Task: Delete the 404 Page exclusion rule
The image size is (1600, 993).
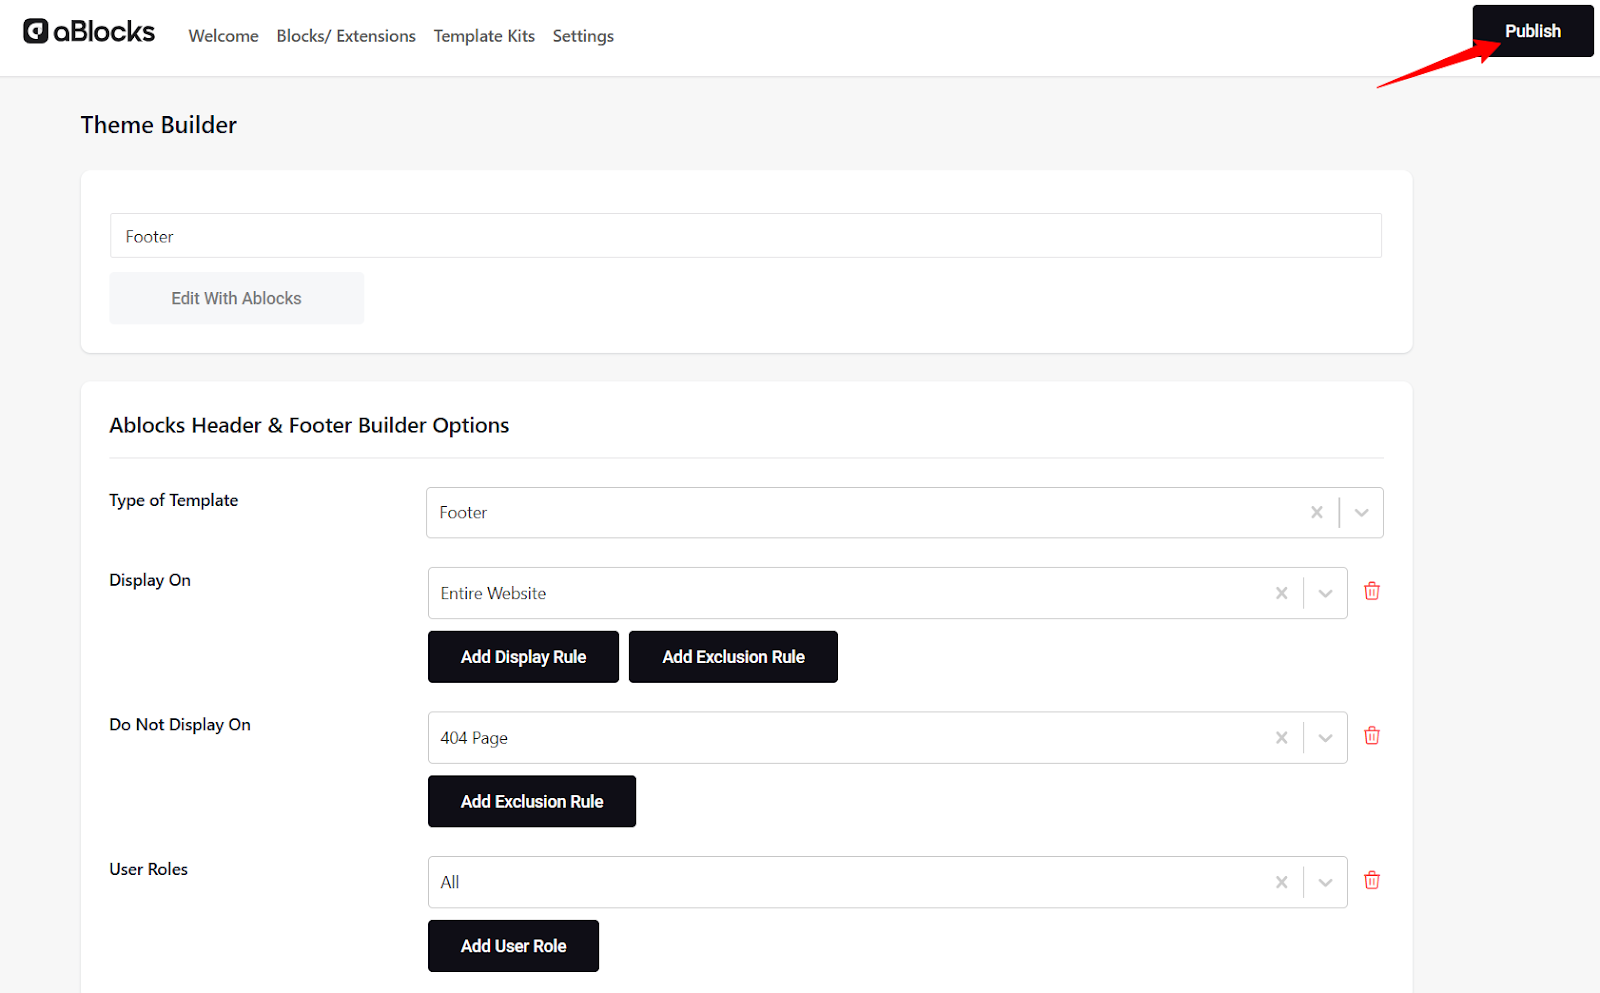Action: point(1372,736)
